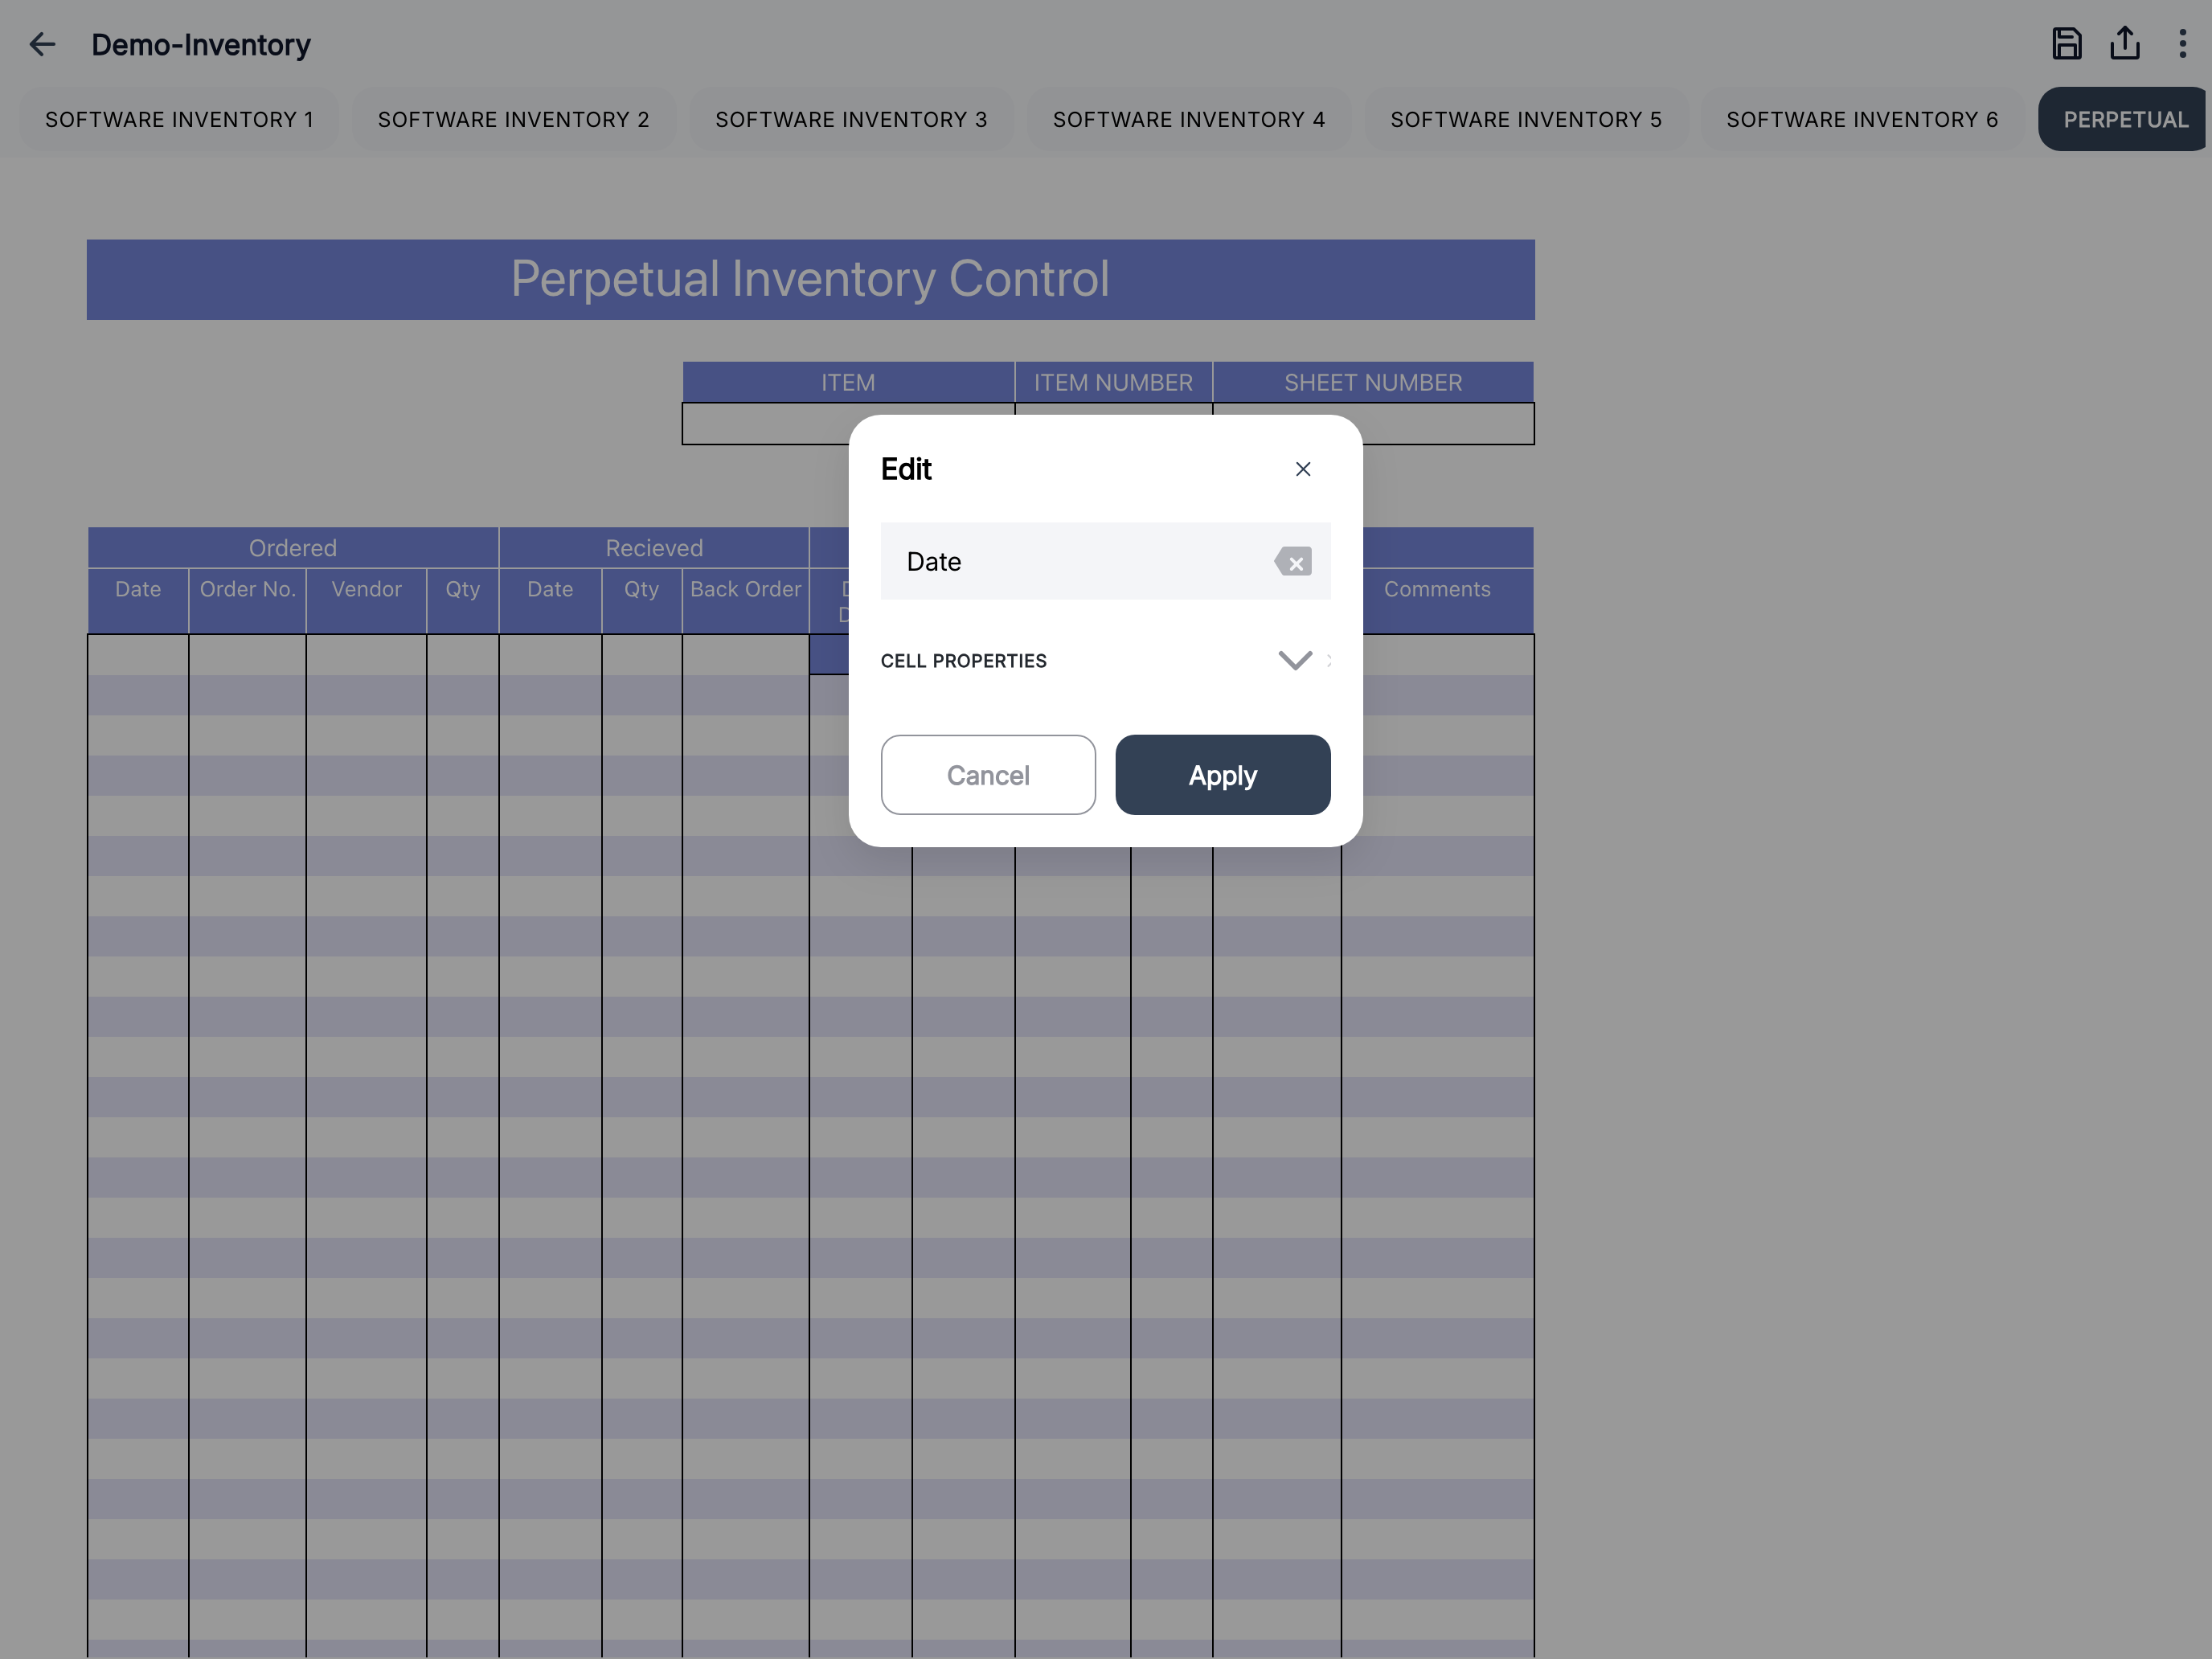The height and width of the screenshot is (1659, 2212).
Task: Switch to Software Inventory 2 tab
Action: [x=514, y=120]
